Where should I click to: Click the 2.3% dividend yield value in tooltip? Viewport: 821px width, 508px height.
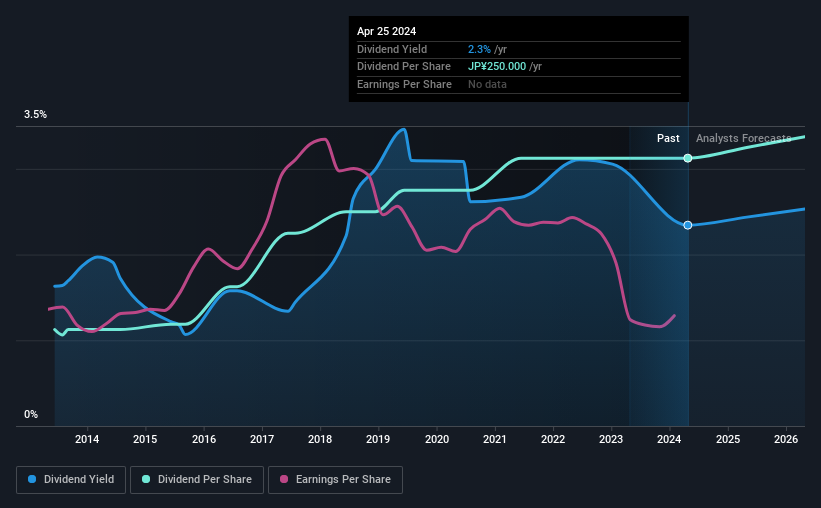click(x=479, y=49)
